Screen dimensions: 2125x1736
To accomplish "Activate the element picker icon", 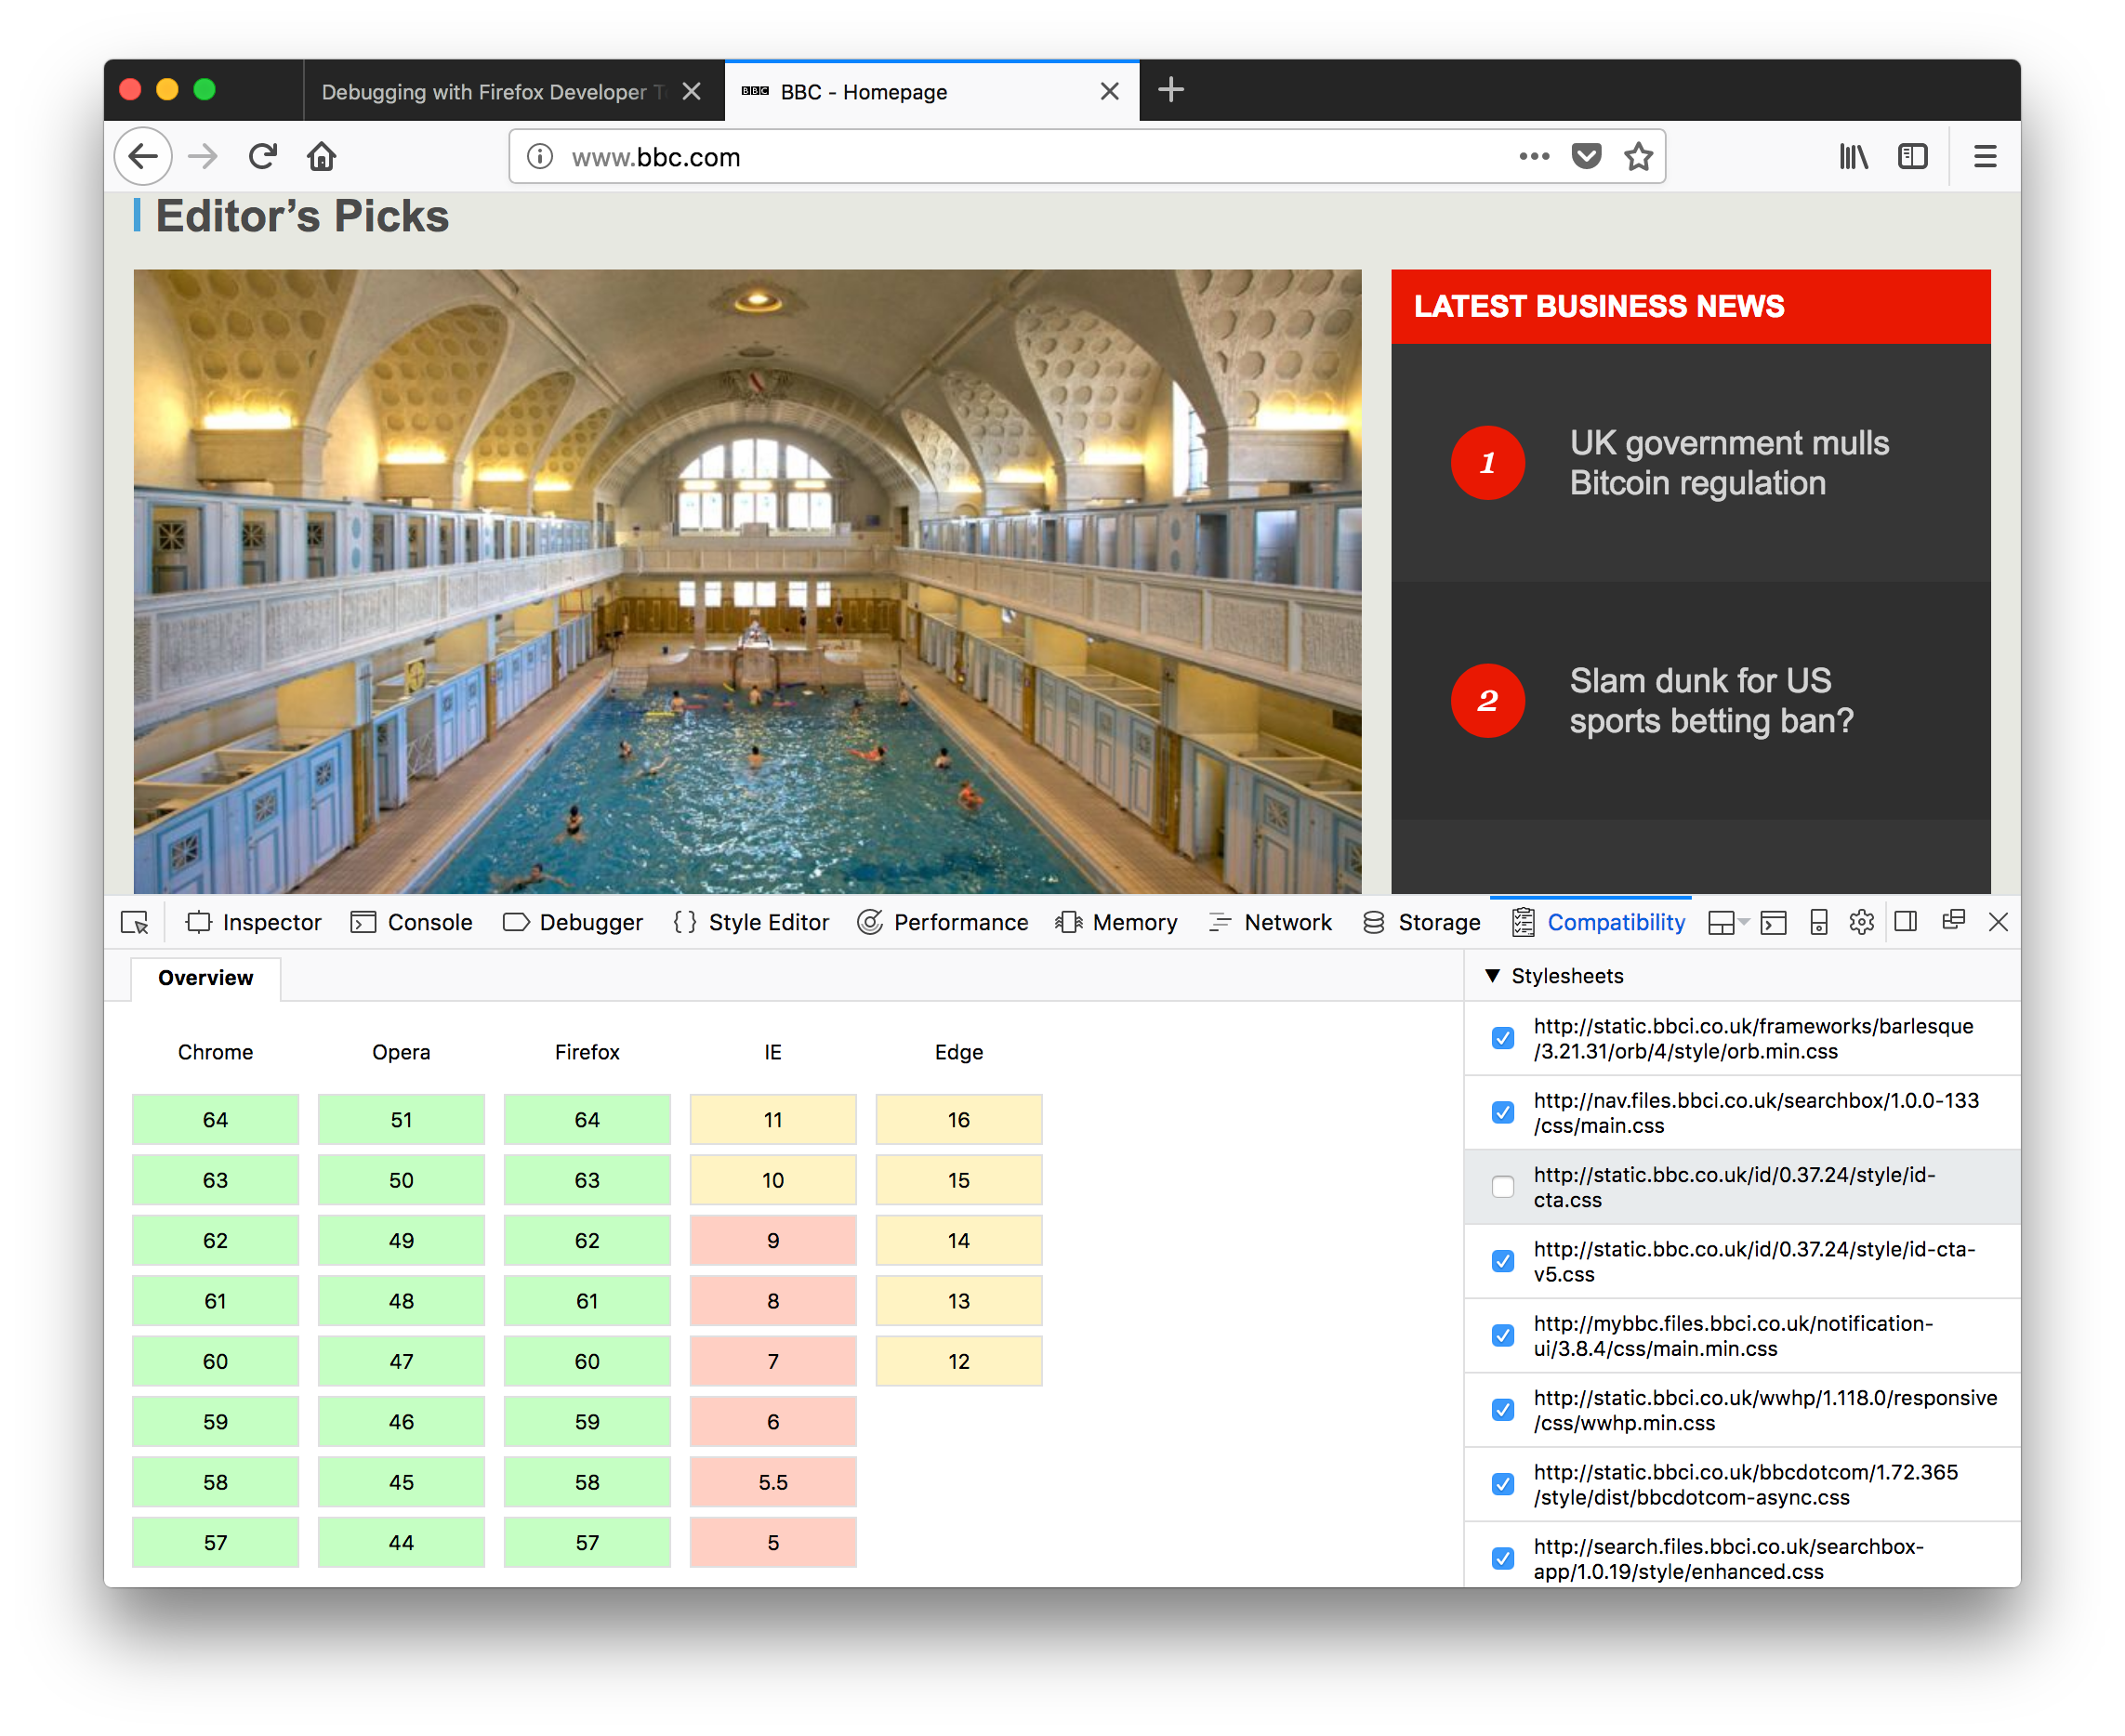I will (x=134, y=922).
